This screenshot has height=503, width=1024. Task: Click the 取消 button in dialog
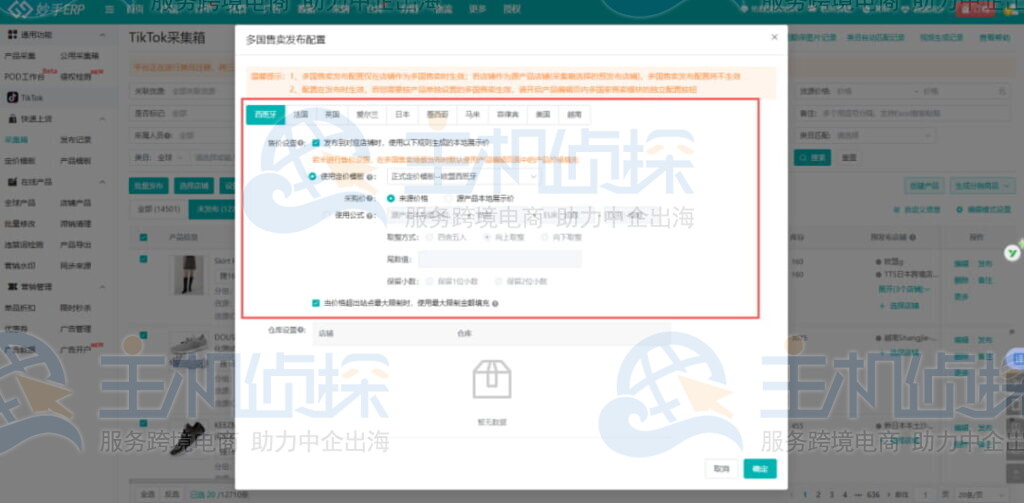pyautogui.click(x=721, y=468)
